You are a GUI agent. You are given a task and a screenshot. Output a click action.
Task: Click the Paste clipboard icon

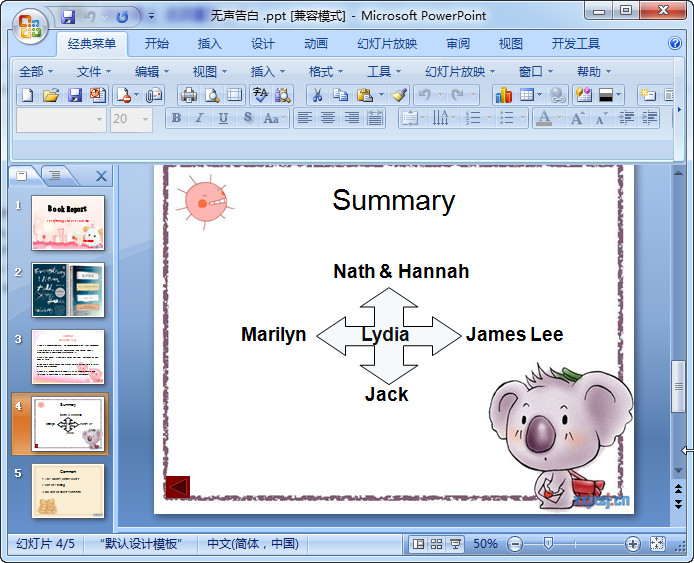coord(364,95)
